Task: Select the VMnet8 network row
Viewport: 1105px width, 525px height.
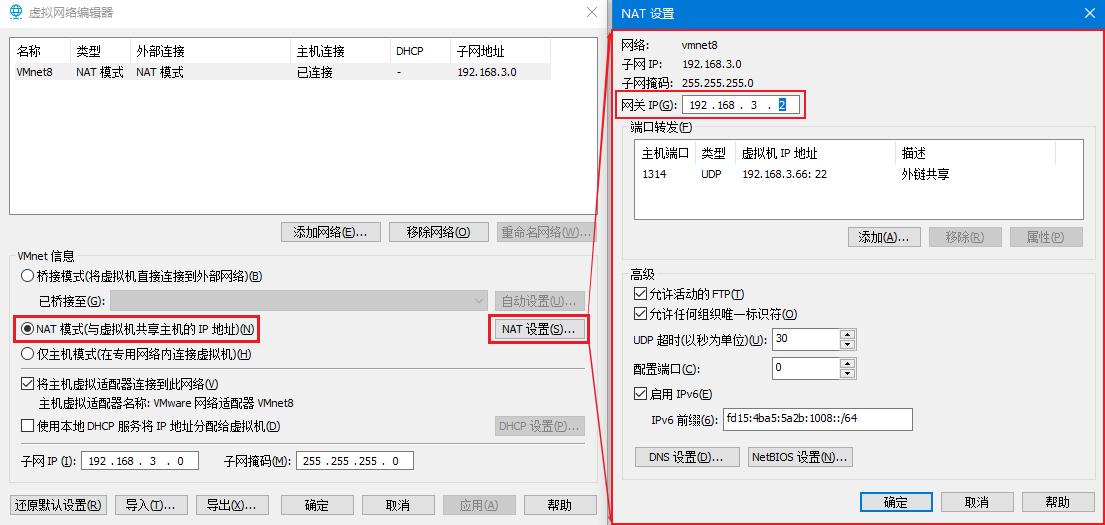Action: (x=280, y=72)
